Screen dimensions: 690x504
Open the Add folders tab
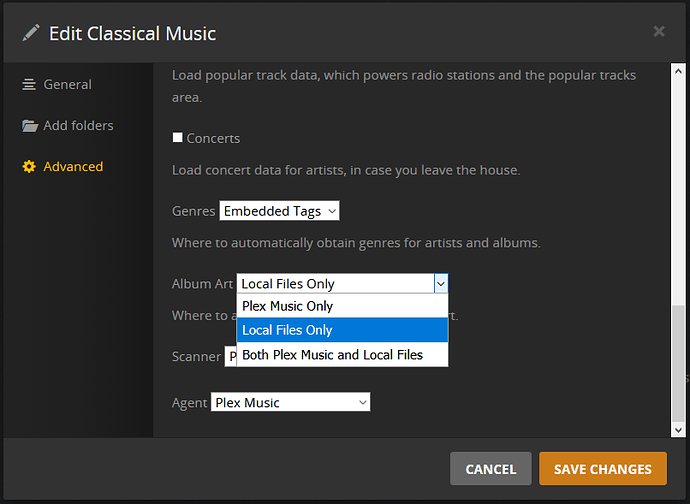78,126
